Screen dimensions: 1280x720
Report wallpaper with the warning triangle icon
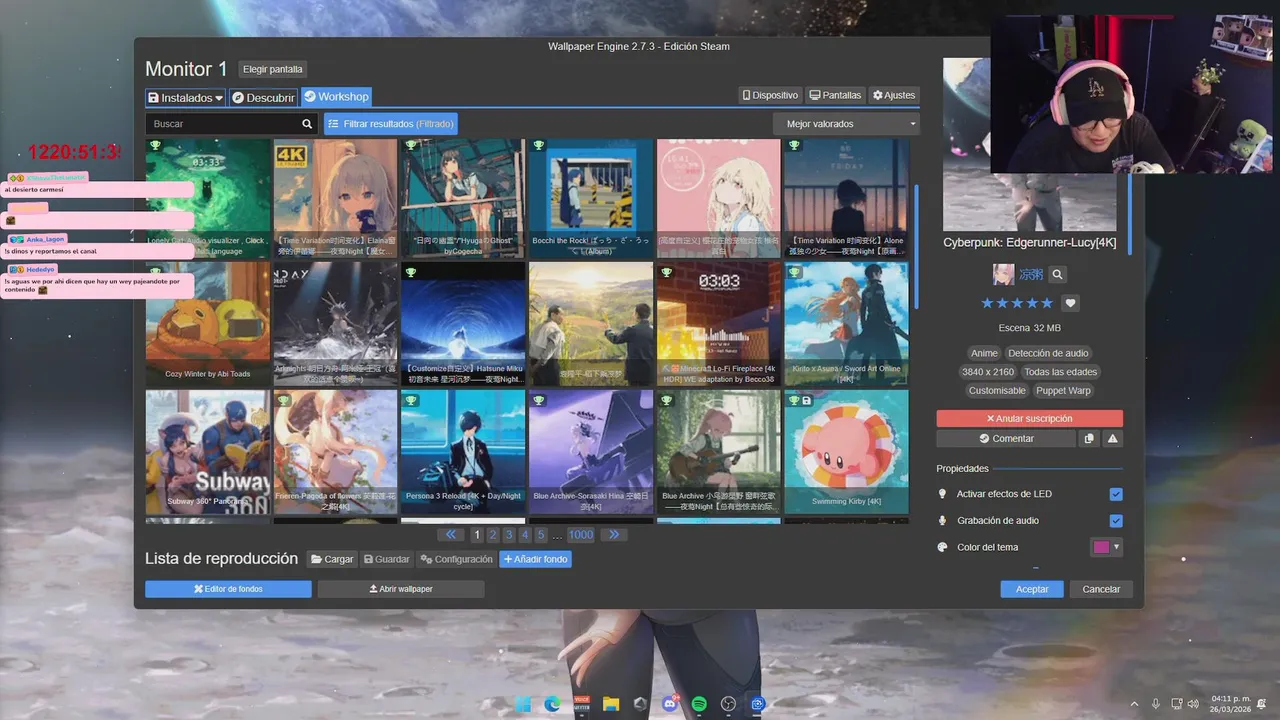pyautogui.click(x=1113, y=438)
